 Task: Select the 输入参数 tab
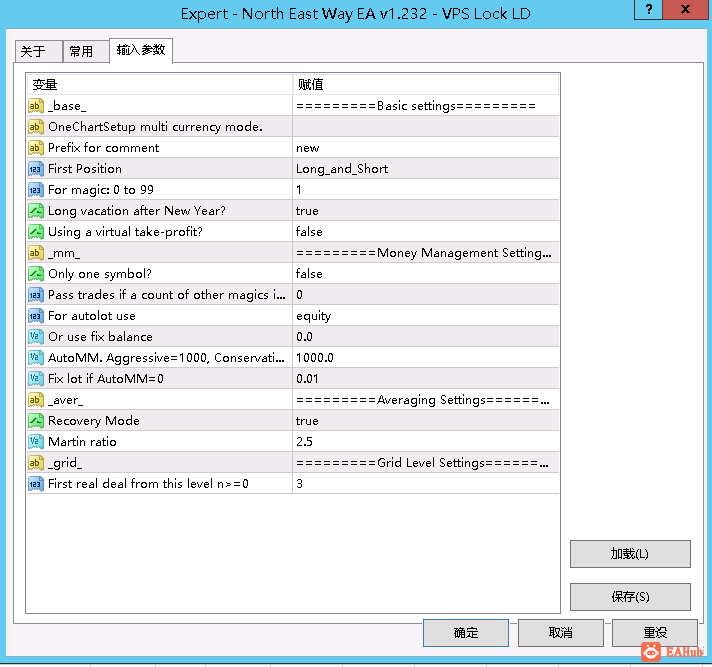click(x=141, y=50)
